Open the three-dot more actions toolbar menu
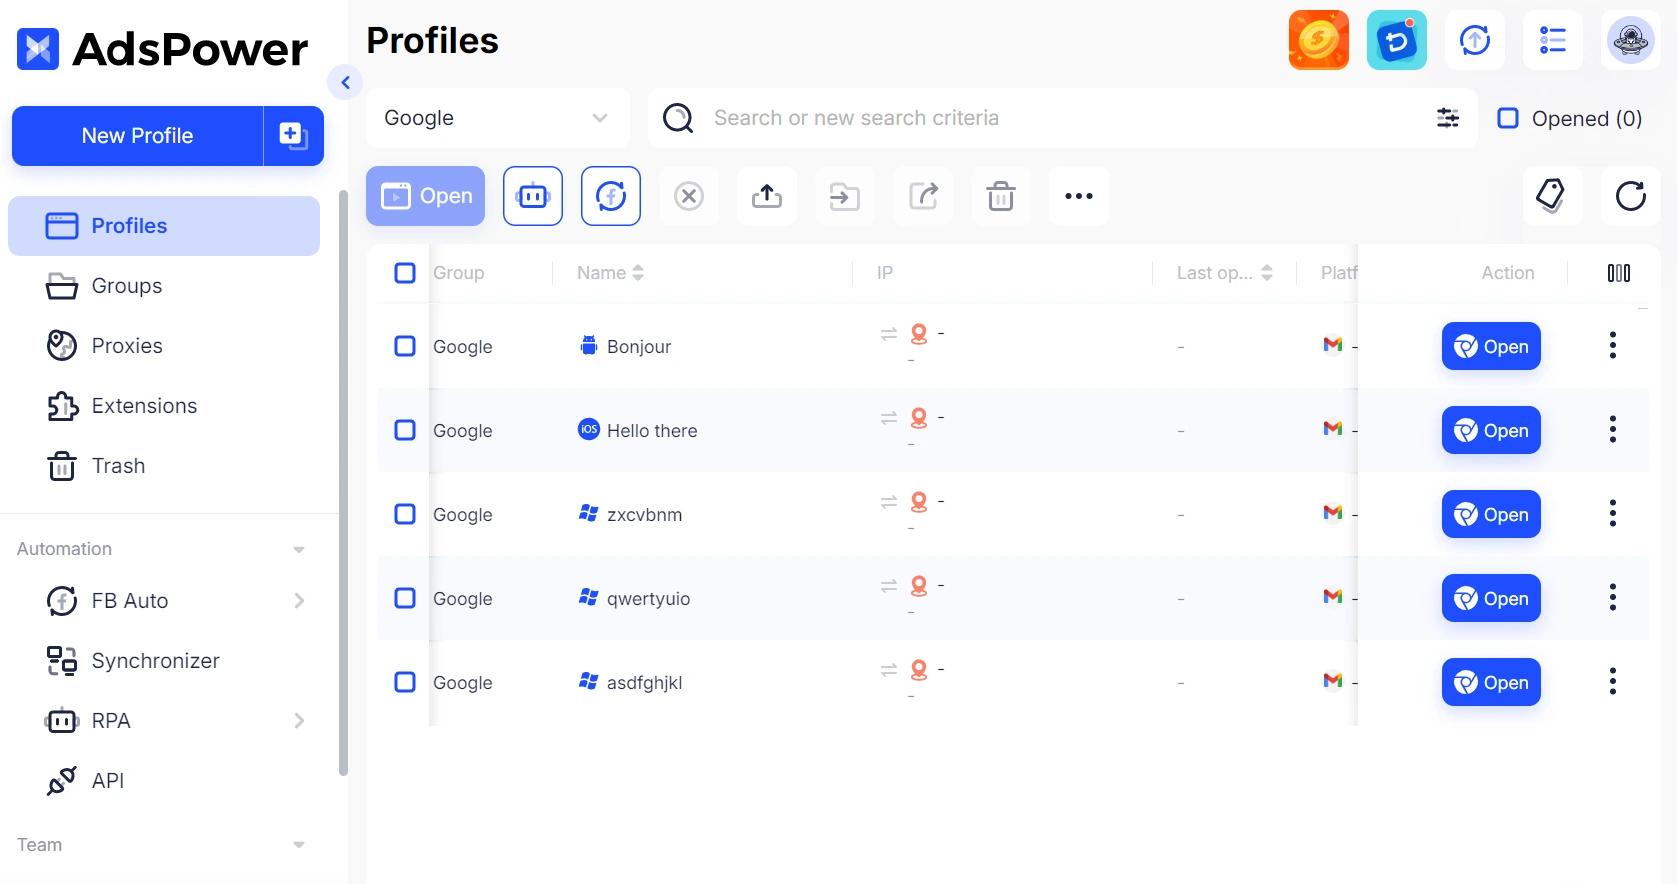 point(1079,196)
